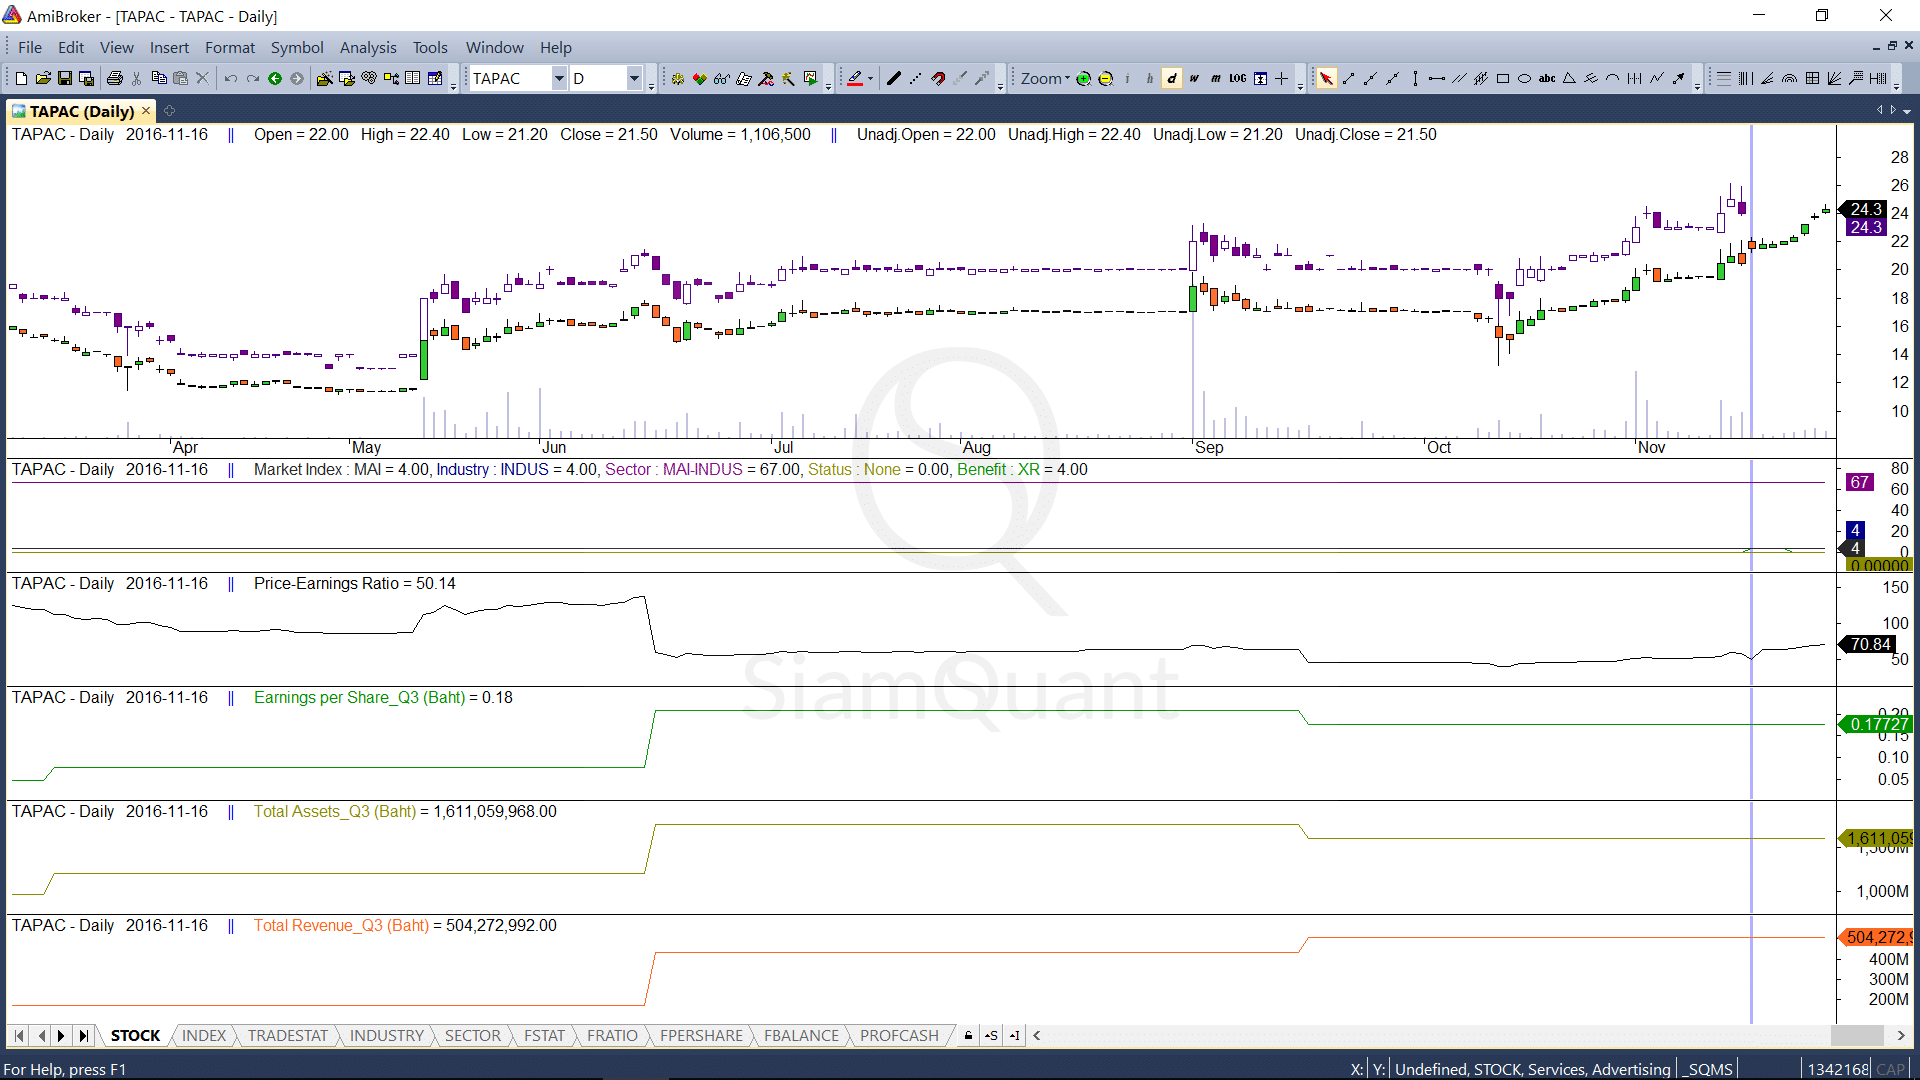Switch to the SECTOR sheet tab
This screenshot has height=1080, width=1920.
[472, 1035]
